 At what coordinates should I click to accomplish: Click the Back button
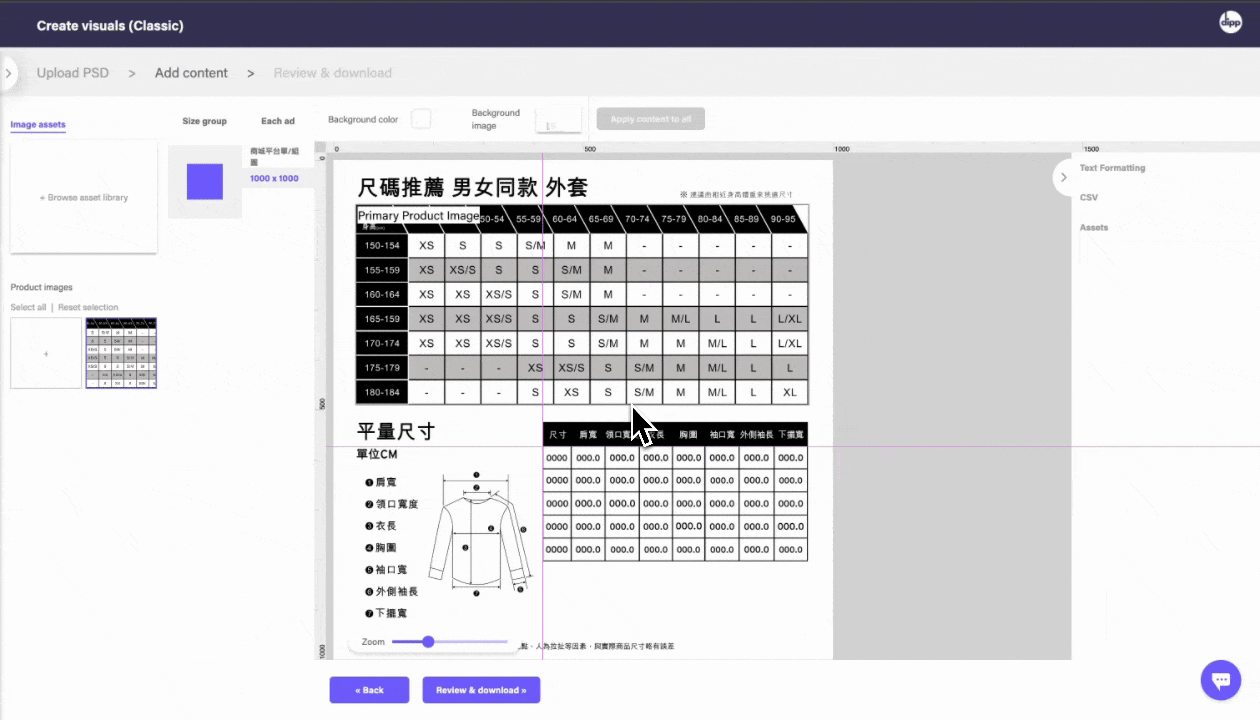pos(369,690)
